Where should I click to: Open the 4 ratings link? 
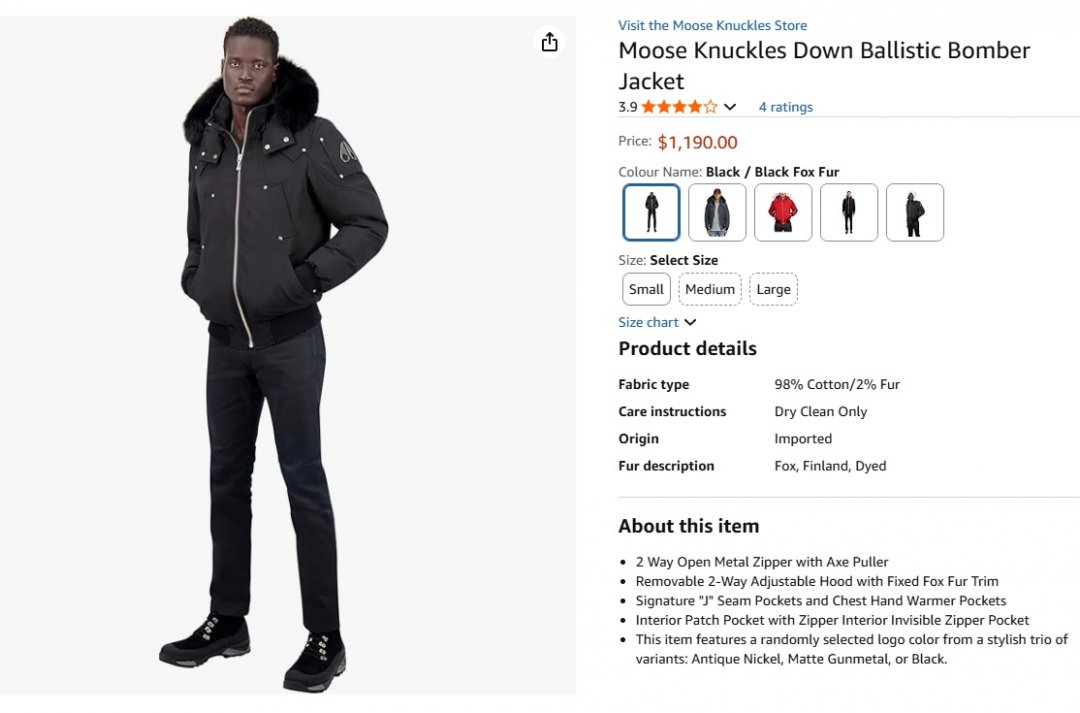(785, 107)
